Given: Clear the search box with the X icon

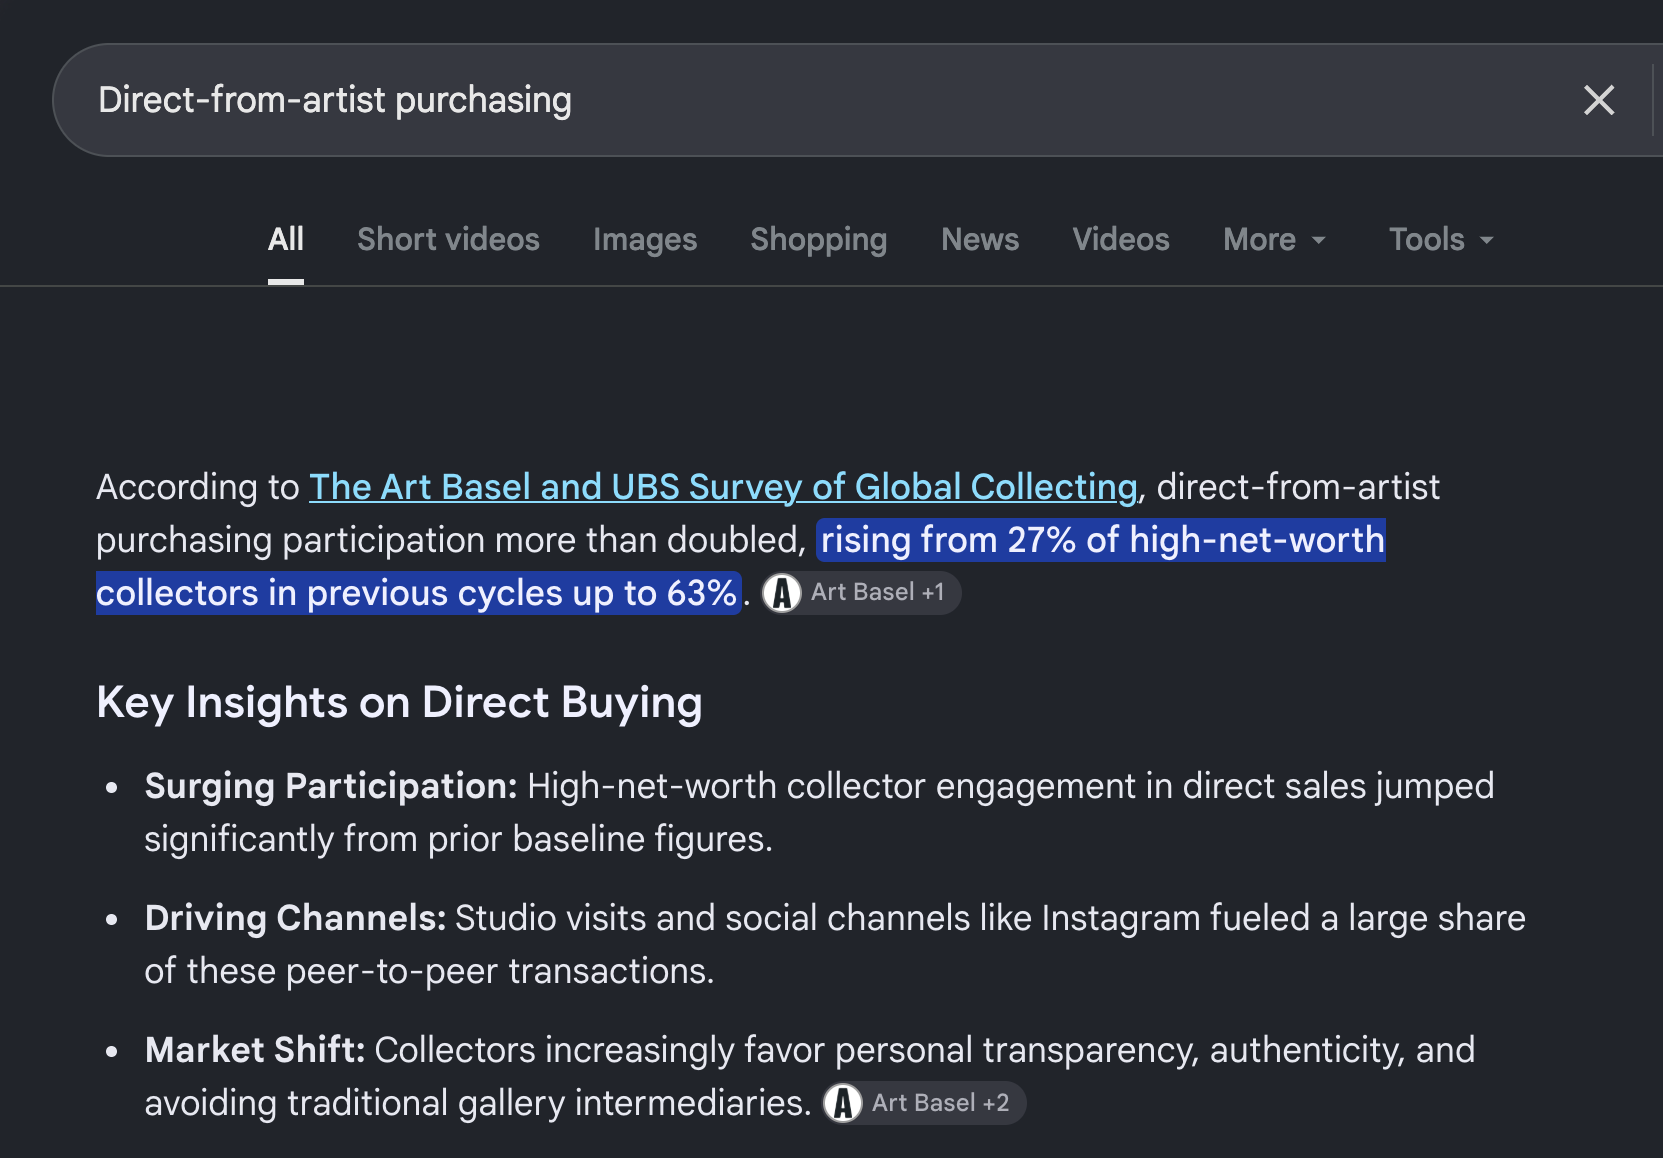Looking at the screenshot, I should 1599,100.
